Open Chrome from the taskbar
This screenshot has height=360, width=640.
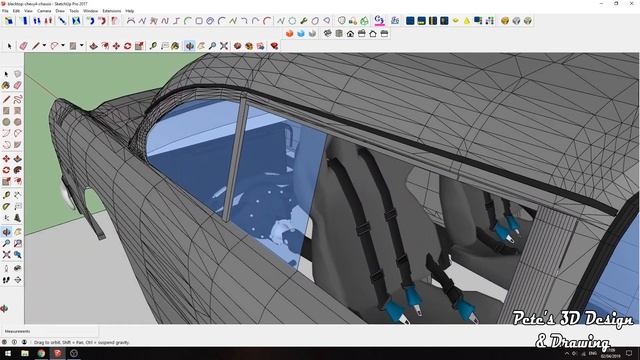(41, 353)
